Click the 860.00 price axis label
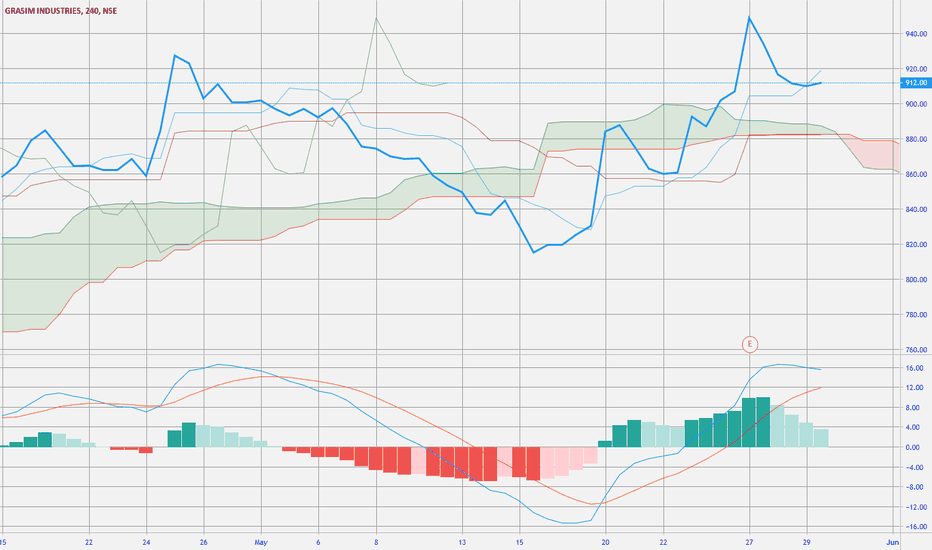This screenshot has width=932, height=550. tap(916, 174)
